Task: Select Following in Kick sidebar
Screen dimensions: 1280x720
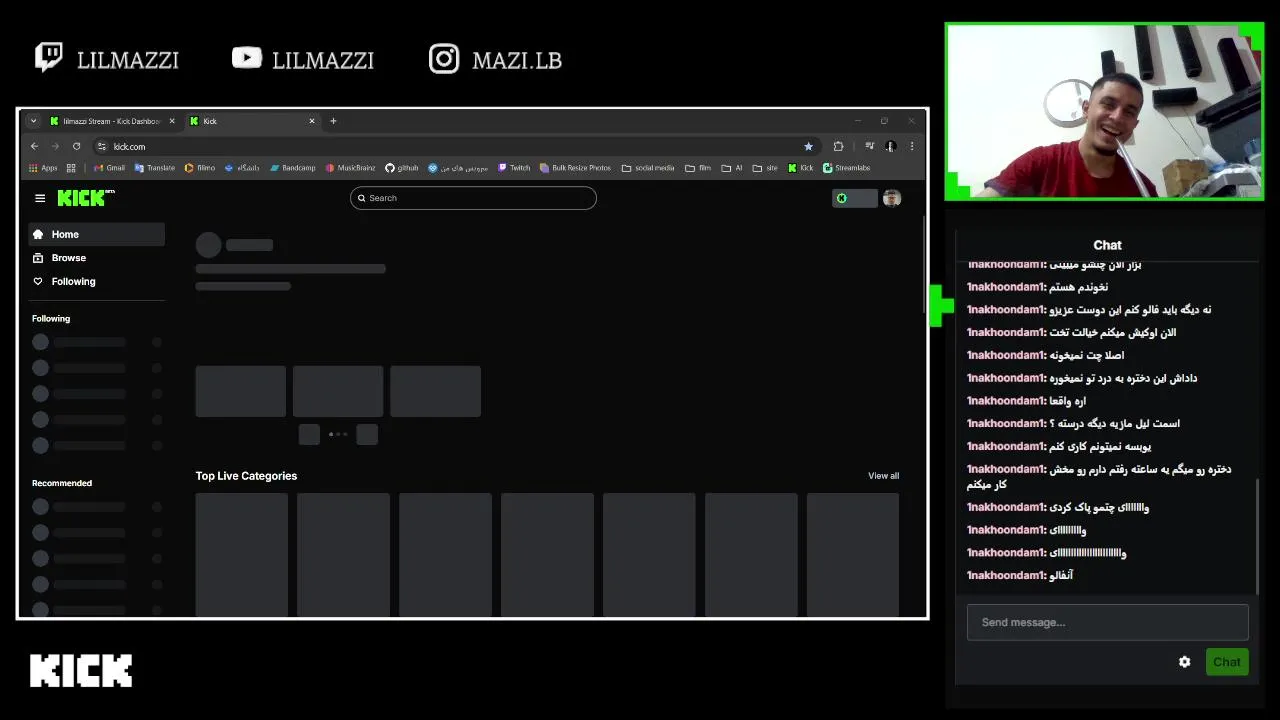Action: (x=96, y=282)
